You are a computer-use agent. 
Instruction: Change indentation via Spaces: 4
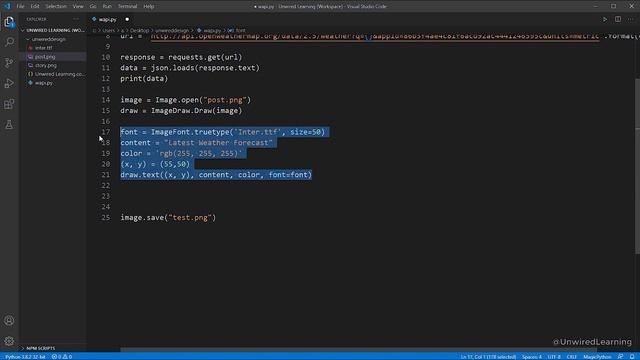point(531,357)
